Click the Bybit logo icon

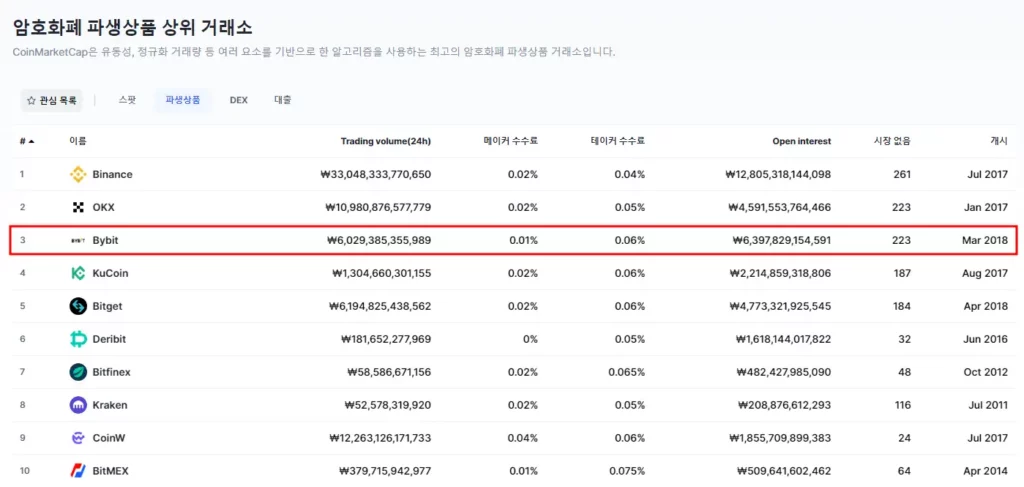[78, 240]
